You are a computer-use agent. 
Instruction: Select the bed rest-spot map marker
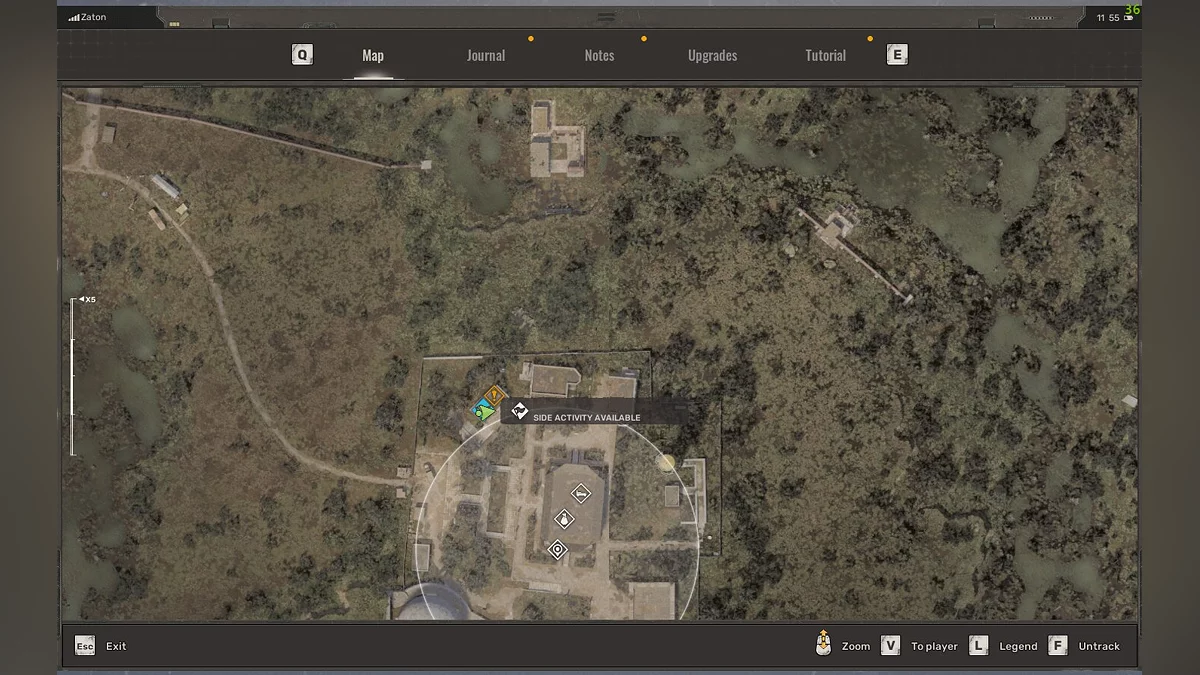(580, 493)
